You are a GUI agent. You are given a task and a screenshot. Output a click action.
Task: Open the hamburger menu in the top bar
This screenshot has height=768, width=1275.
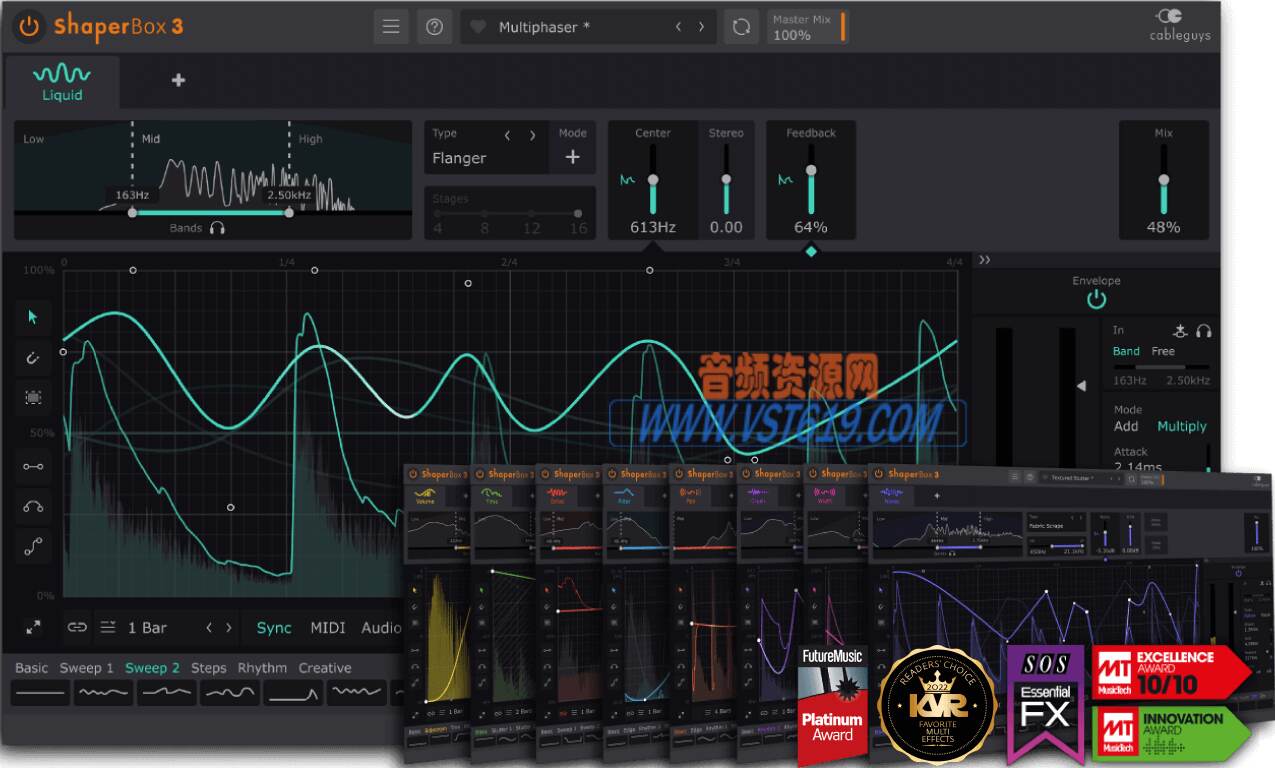(x=390, y=26)
